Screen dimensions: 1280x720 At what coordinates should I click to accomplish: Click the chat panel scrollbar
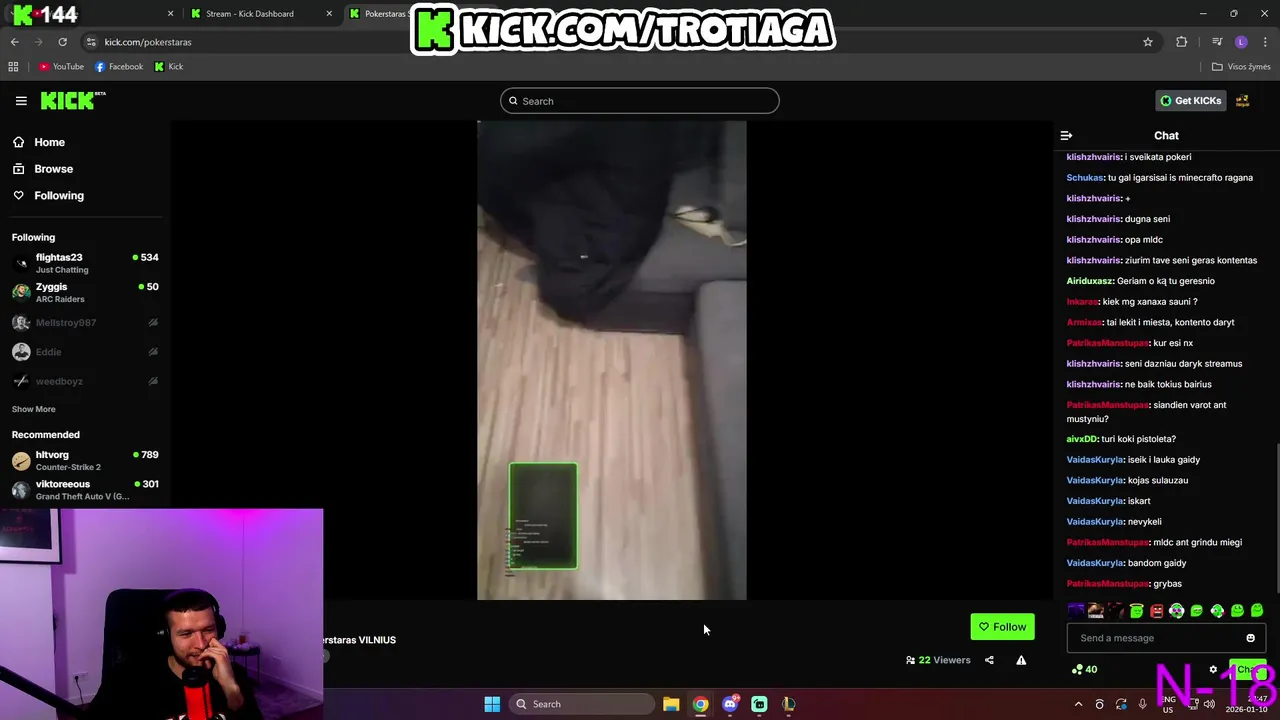coord(1277,520)
